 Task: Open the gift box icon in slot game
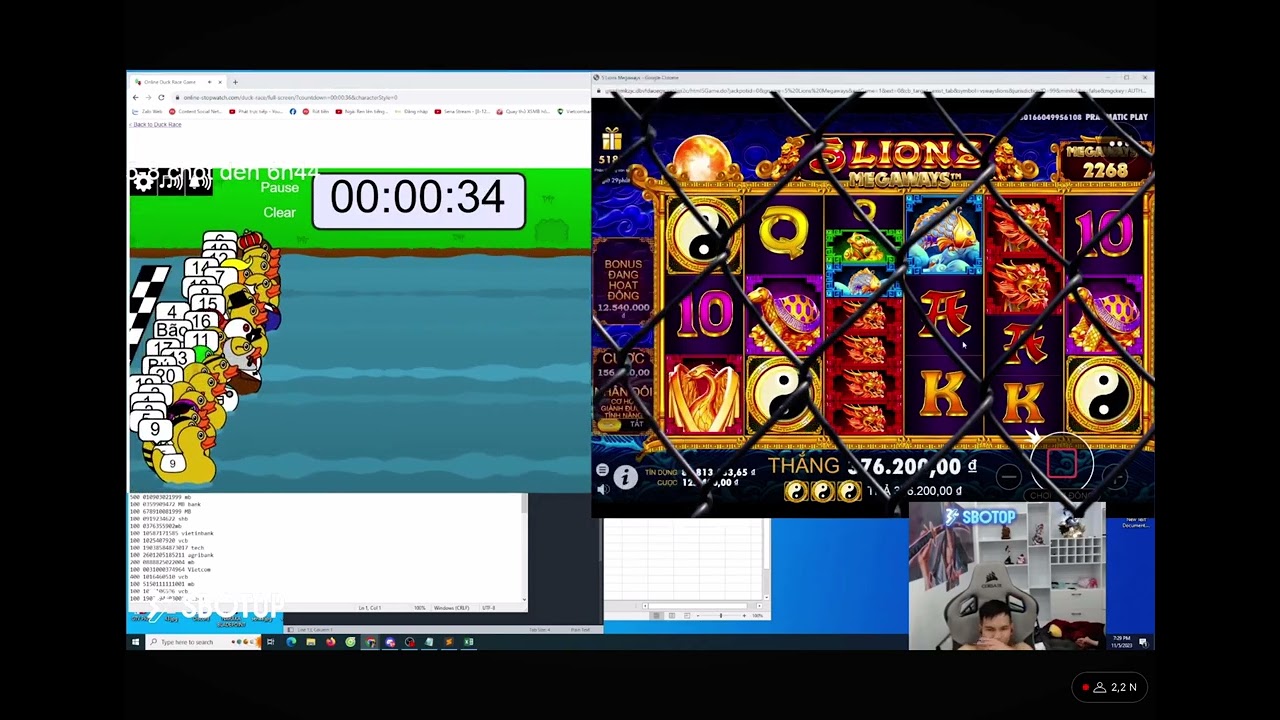tap(612, 139)
